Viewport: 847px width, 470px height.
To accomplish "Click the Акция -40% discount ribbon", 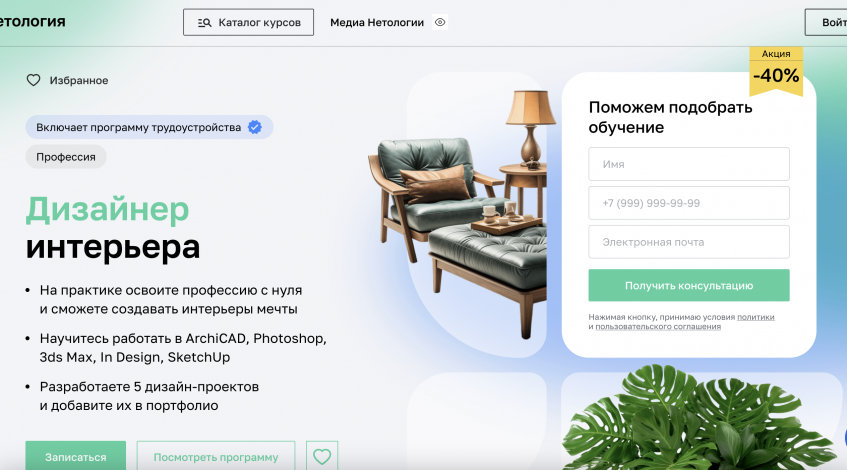I will (x=776, y=71).
